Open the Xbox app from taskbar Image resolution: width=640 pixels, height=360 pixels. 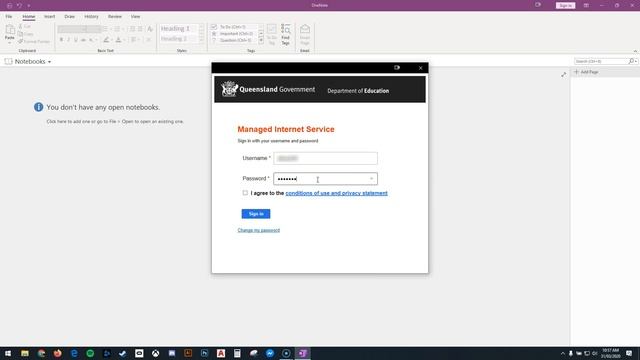[x=156, y=353]
